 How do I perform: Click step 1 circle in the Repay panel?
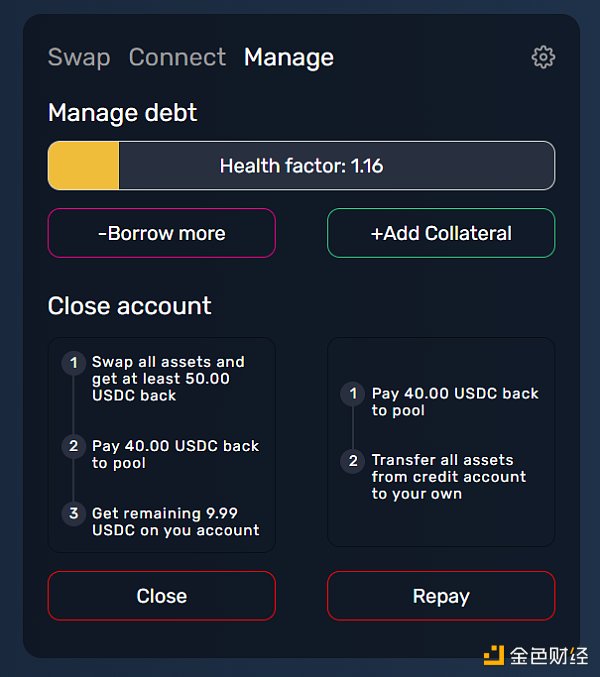coord(353,394)
